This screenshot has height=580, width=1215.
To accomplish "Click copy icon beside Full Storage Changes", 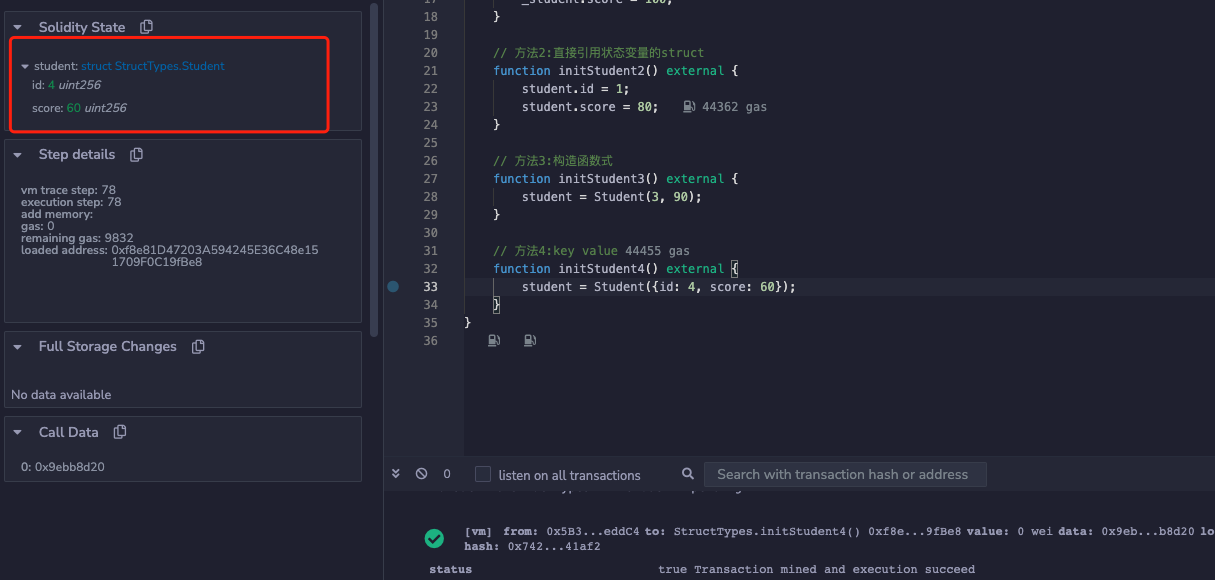I will [198, 347].
